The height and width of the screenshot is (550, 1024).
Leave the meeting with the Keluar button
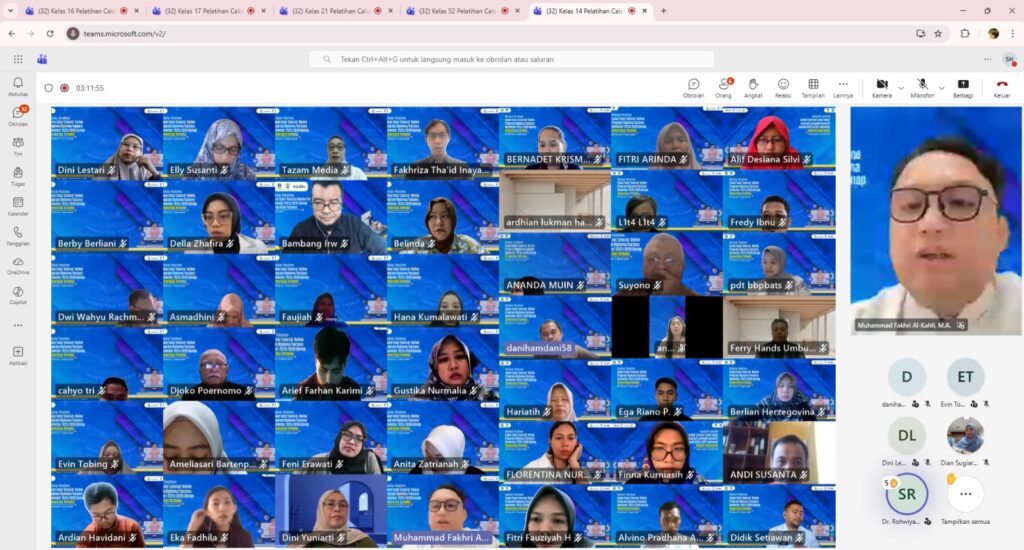(1001, 86)
